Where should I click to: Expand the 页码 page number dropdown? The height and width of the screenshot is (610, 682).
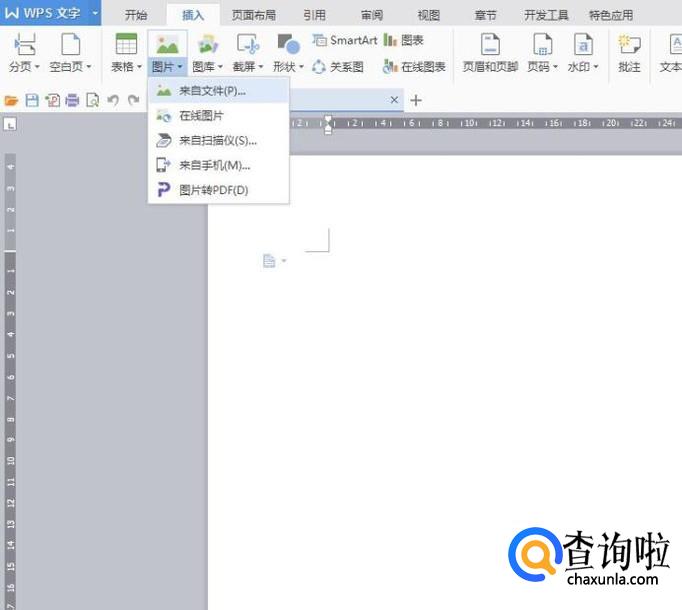(543, 67)
